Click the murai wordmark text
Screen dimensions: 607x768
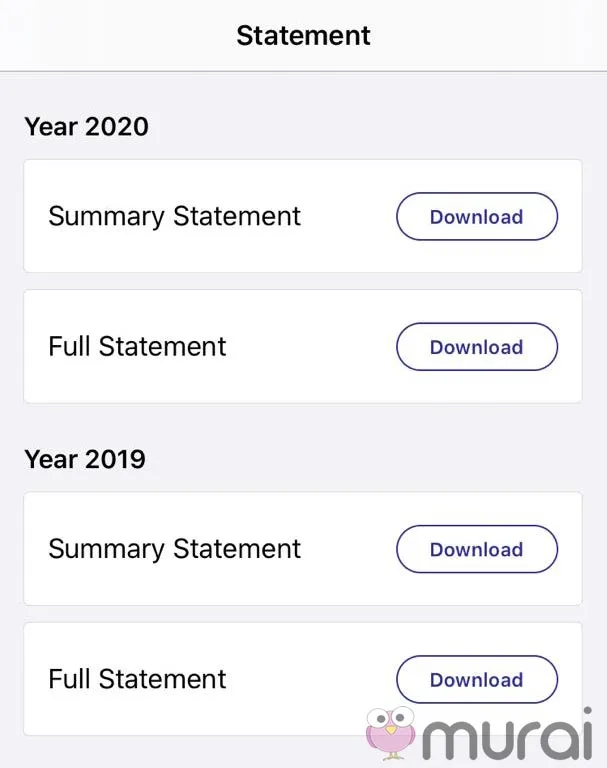(x=511, y=735)
